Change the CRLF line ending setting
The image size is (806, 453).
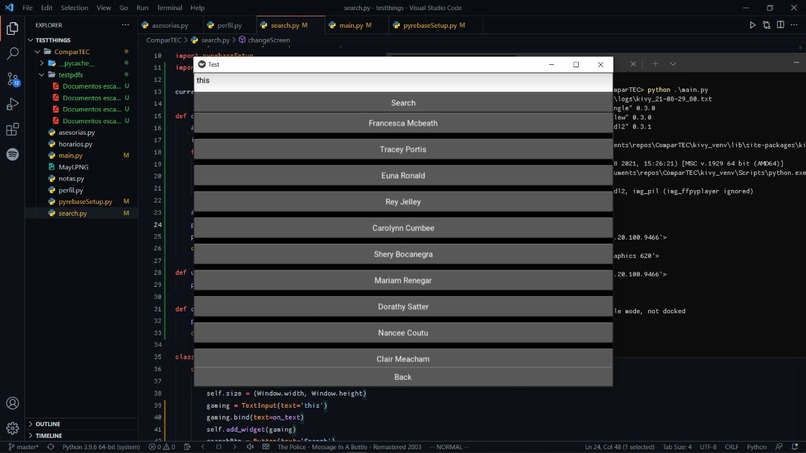731,447
